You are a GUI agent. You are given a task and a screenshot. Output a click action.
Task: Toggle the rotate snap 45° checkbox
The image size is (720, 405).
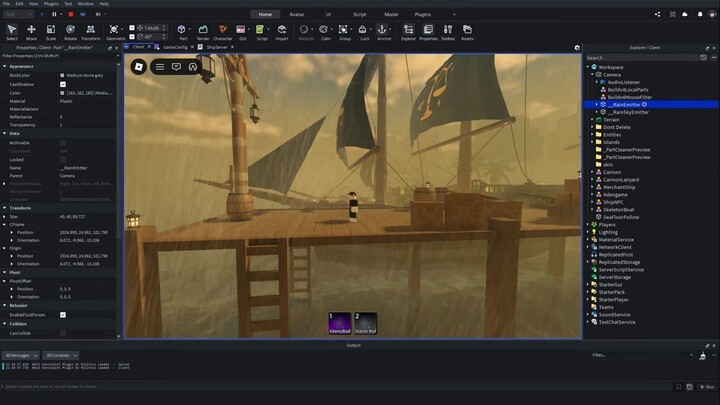tap(132, 36)
